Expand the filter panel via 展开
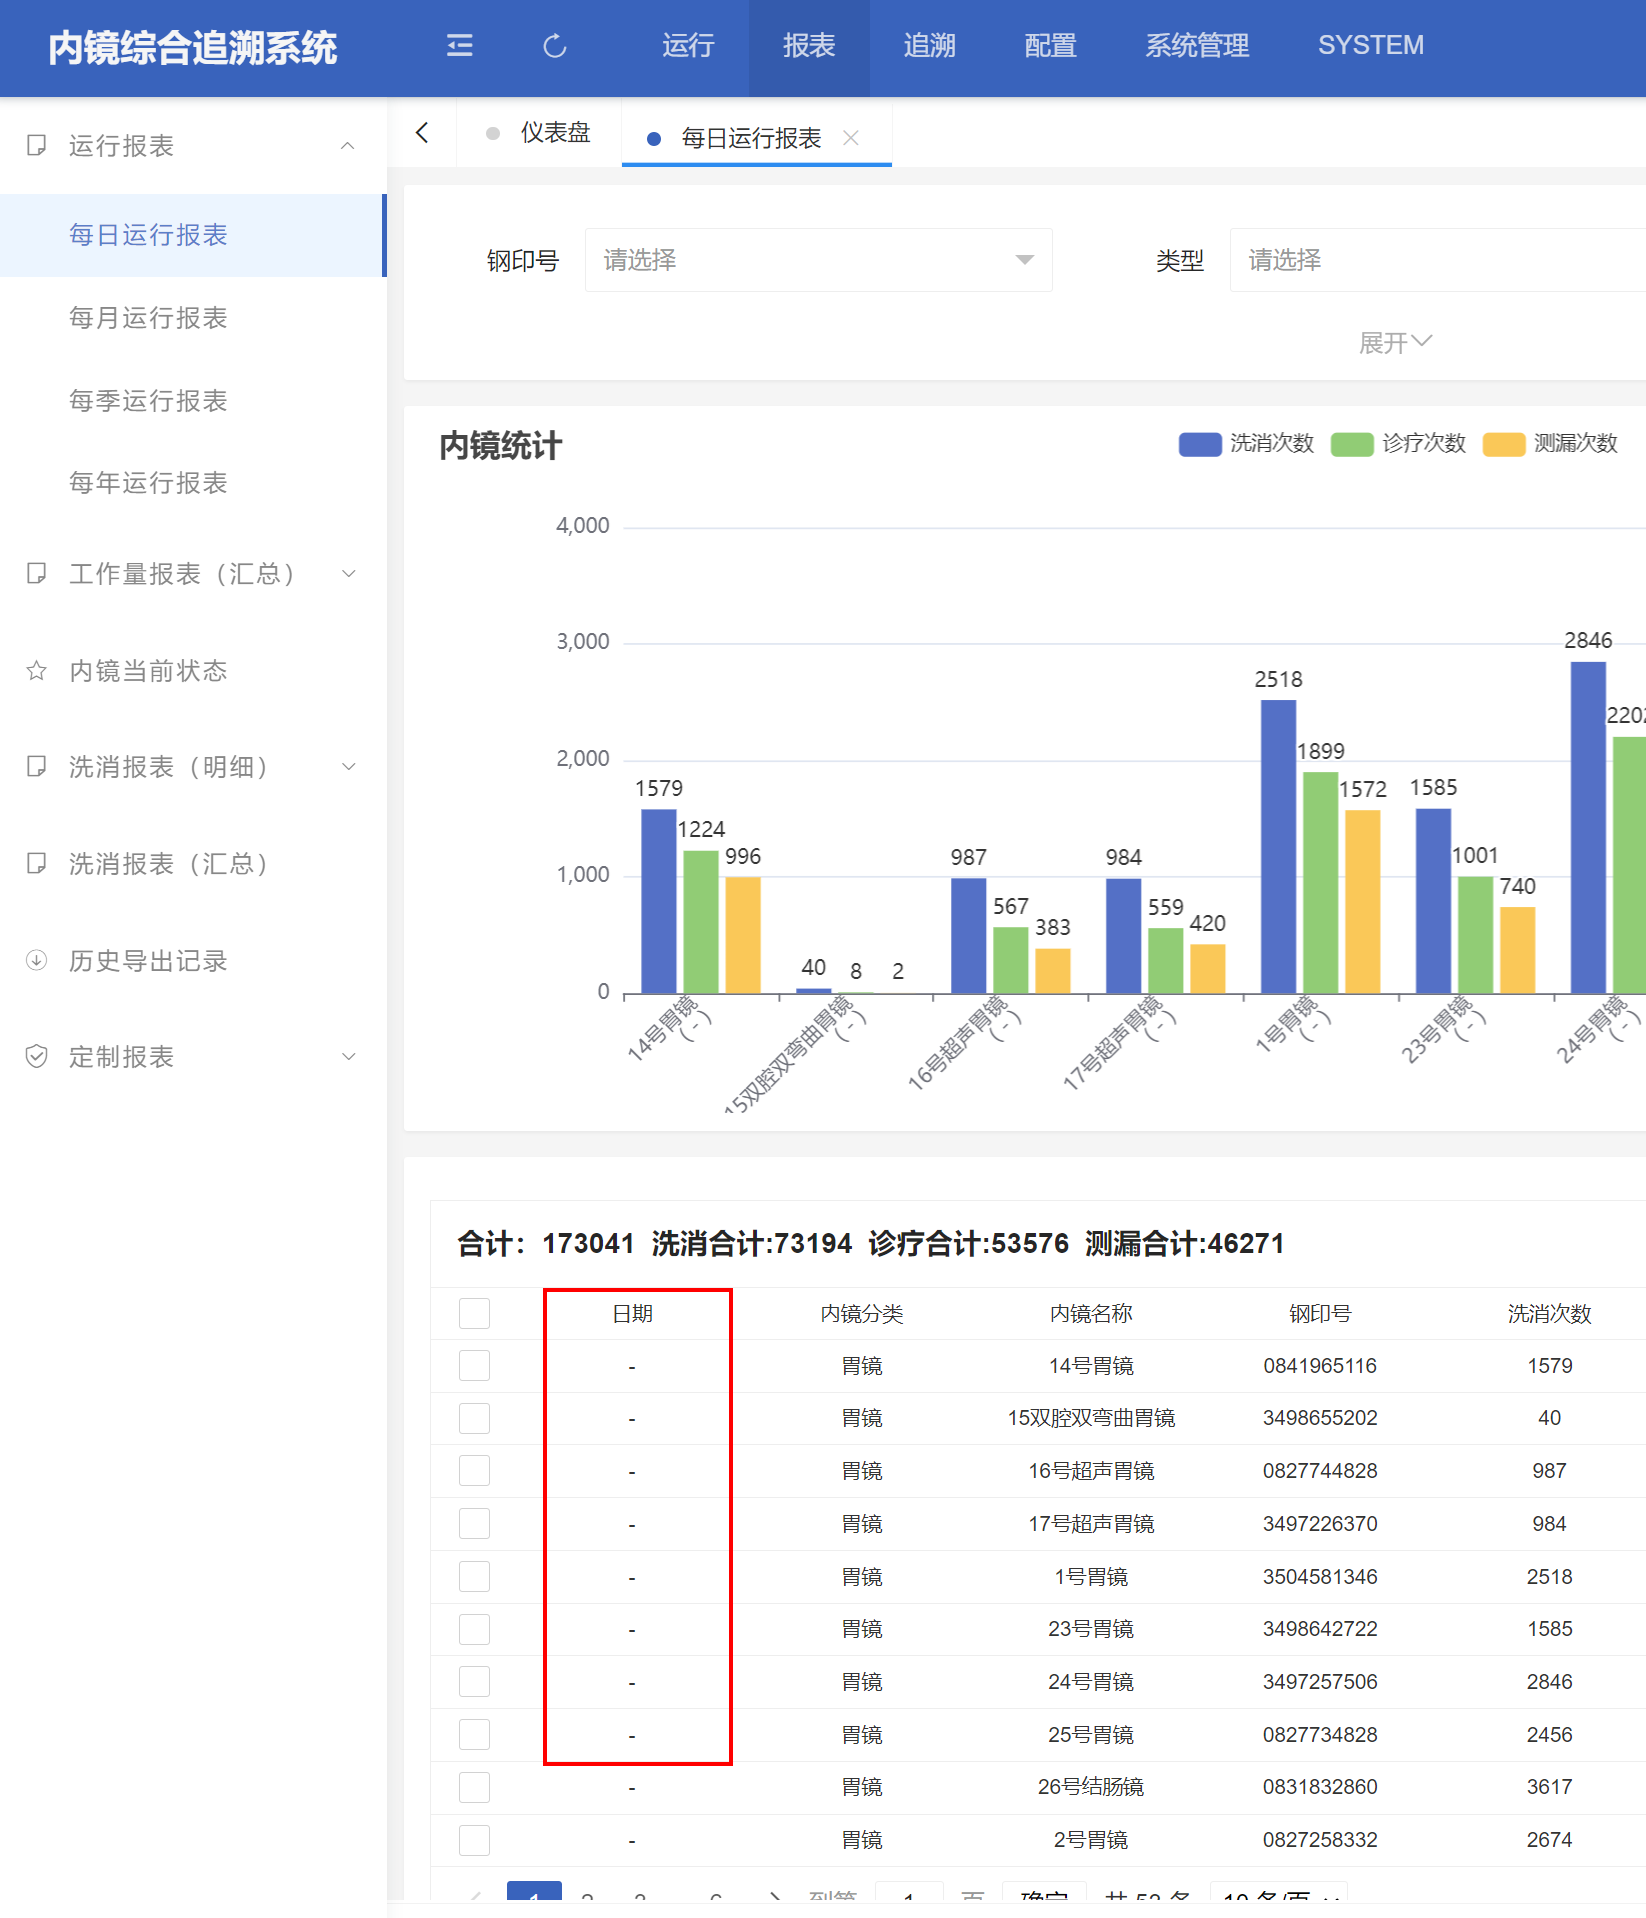 [1395, 343]
